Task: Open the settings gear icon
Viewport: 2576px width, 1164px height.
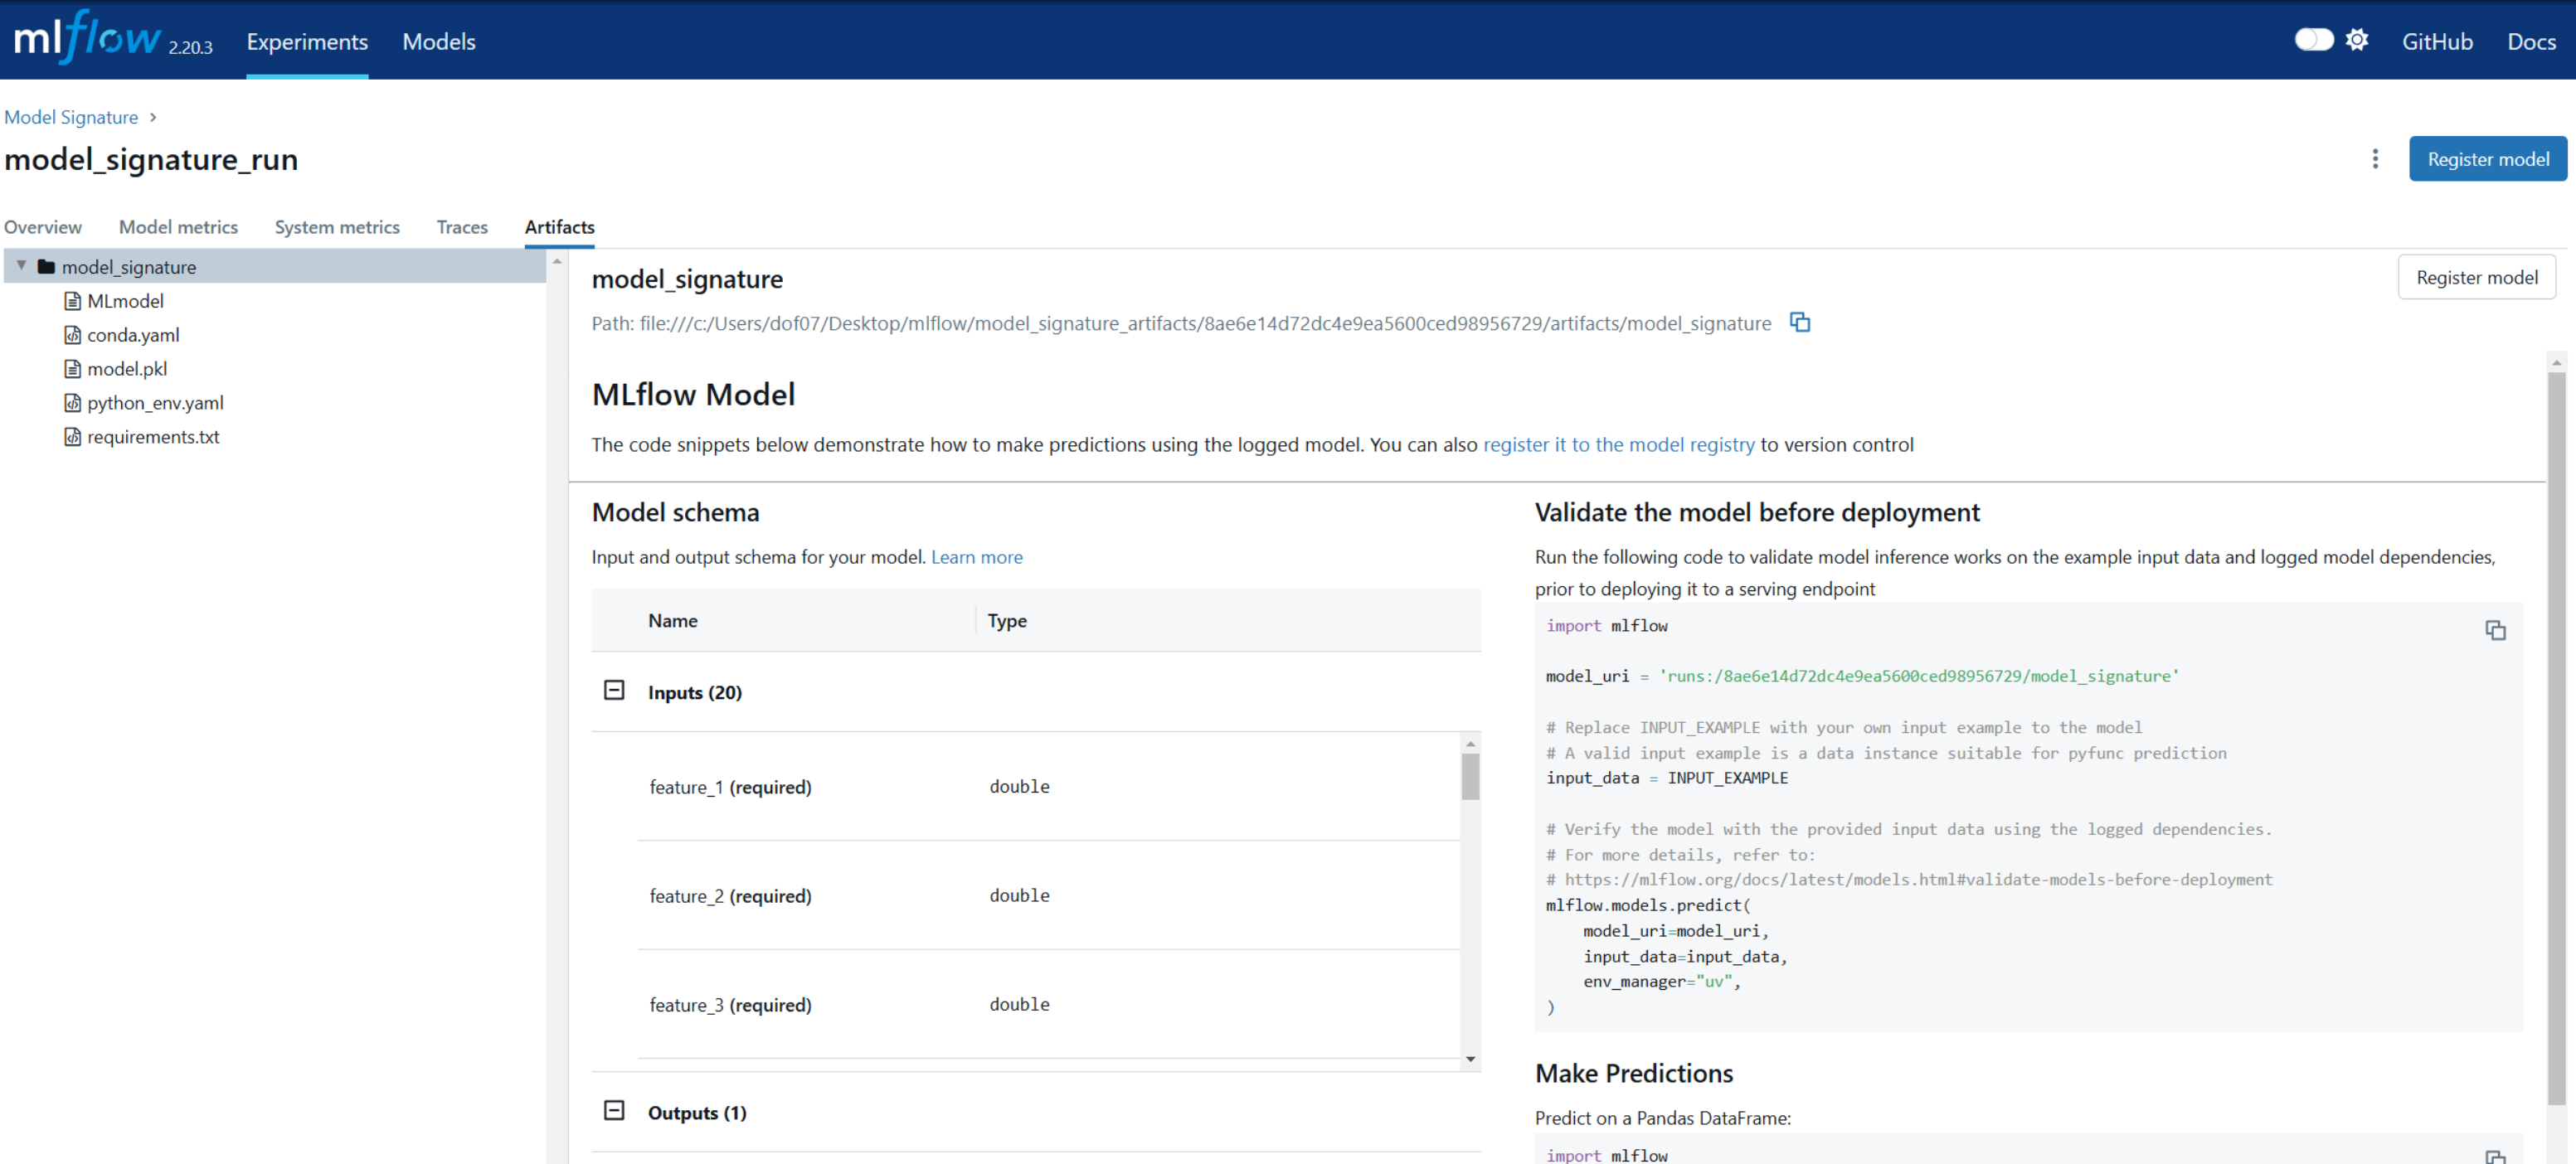Action: coord(2357,40)
